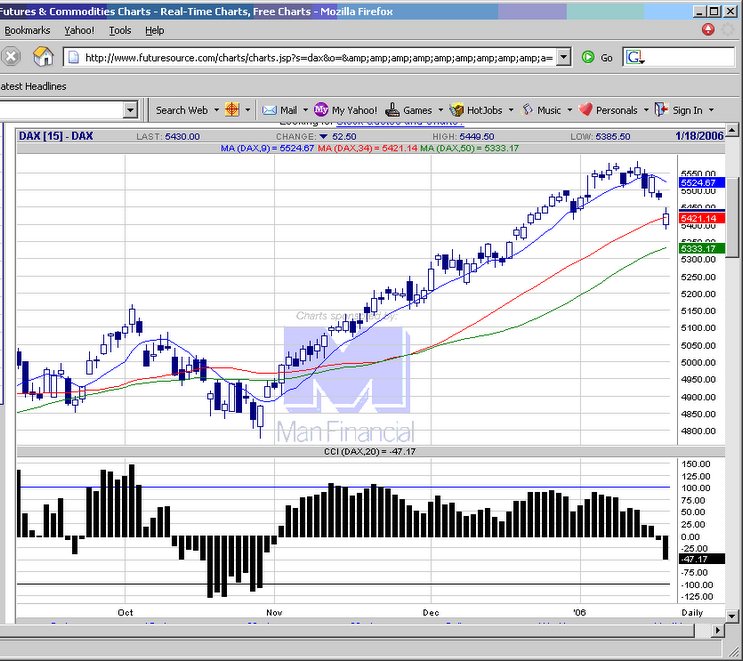Click the partially hidden link above the chart
The width and height of the screenshot is (743, 661).
399,123
